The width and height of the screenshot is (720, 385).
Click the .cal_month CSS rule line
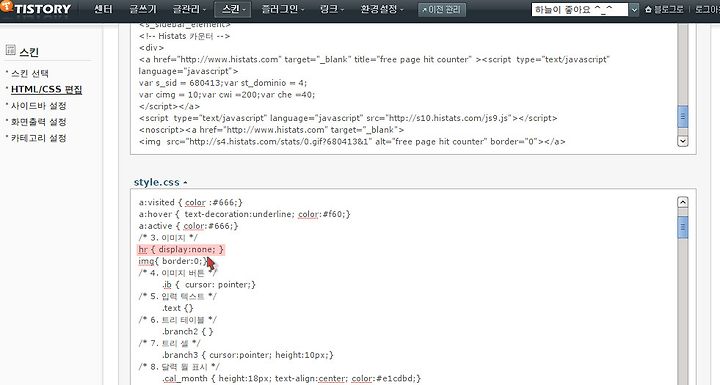click(291, 379)
